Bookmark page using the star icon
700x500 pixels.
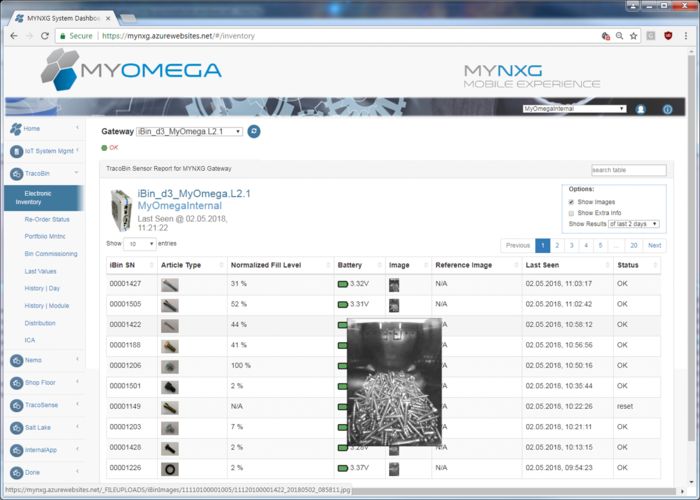coord(633,36)
